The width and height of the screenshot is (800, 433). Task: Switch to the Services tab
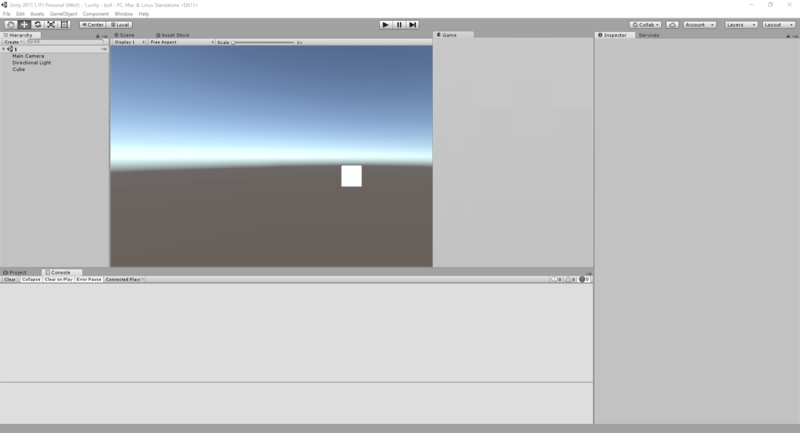point(648,35)
